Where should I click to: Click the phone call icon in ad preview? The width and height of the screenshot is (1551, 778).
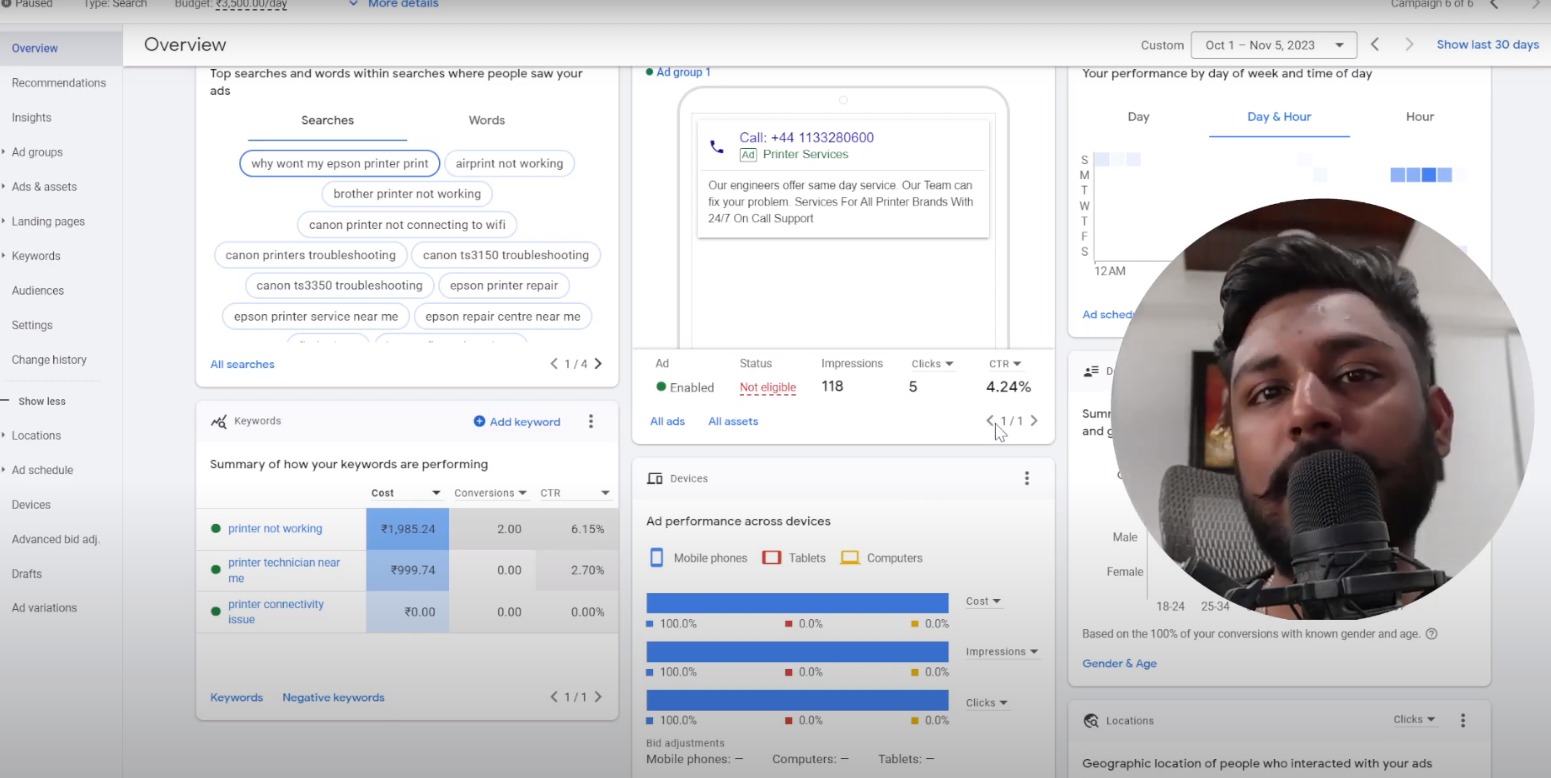pos(716,146)
